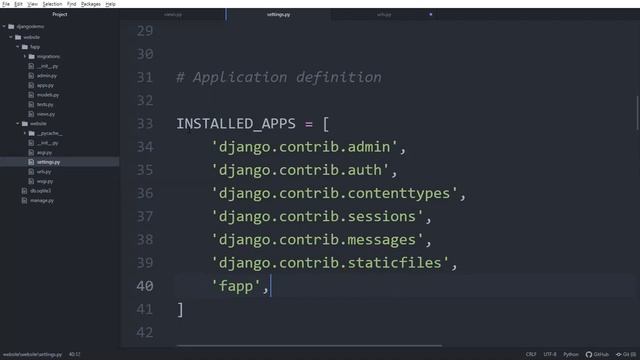Click file path in status bar
This screenshot has width=640, height=360.
click(x=32, y=354)
